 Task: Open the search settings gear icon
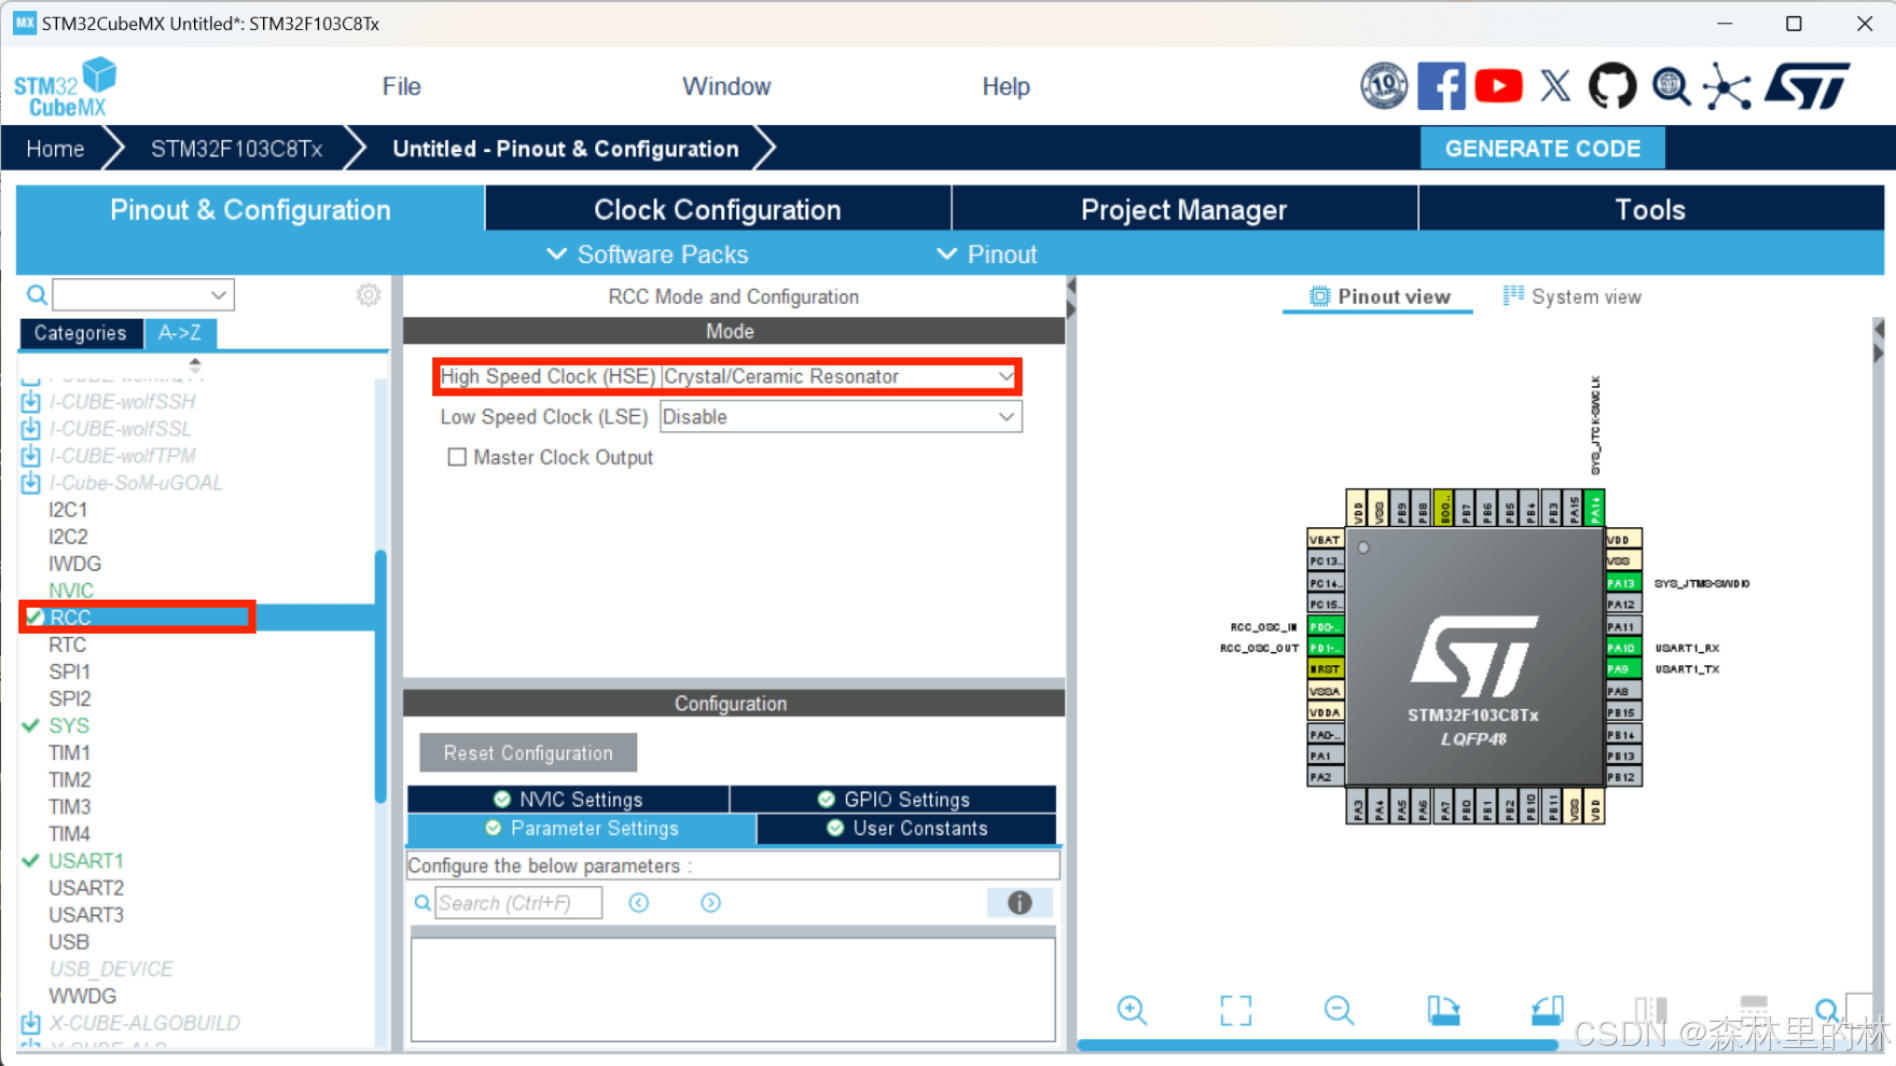tap(367, 294)
